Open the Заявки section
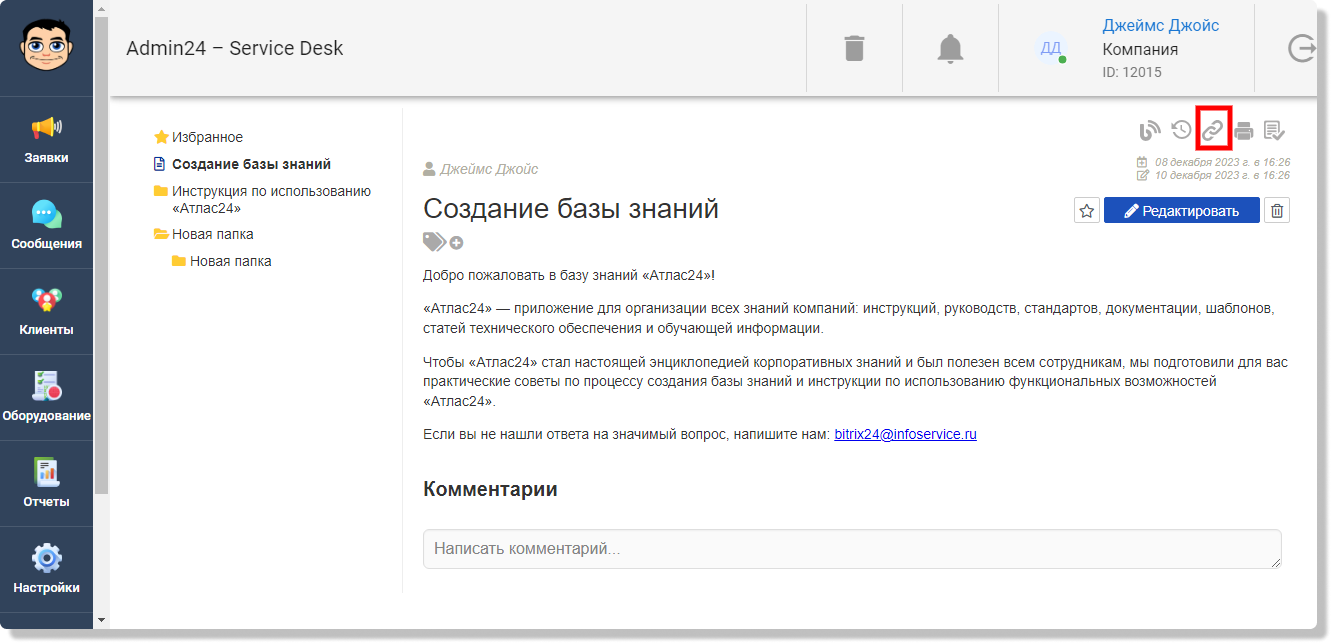The height and width of the screenshot is (643, 1331). coord(46,139)
